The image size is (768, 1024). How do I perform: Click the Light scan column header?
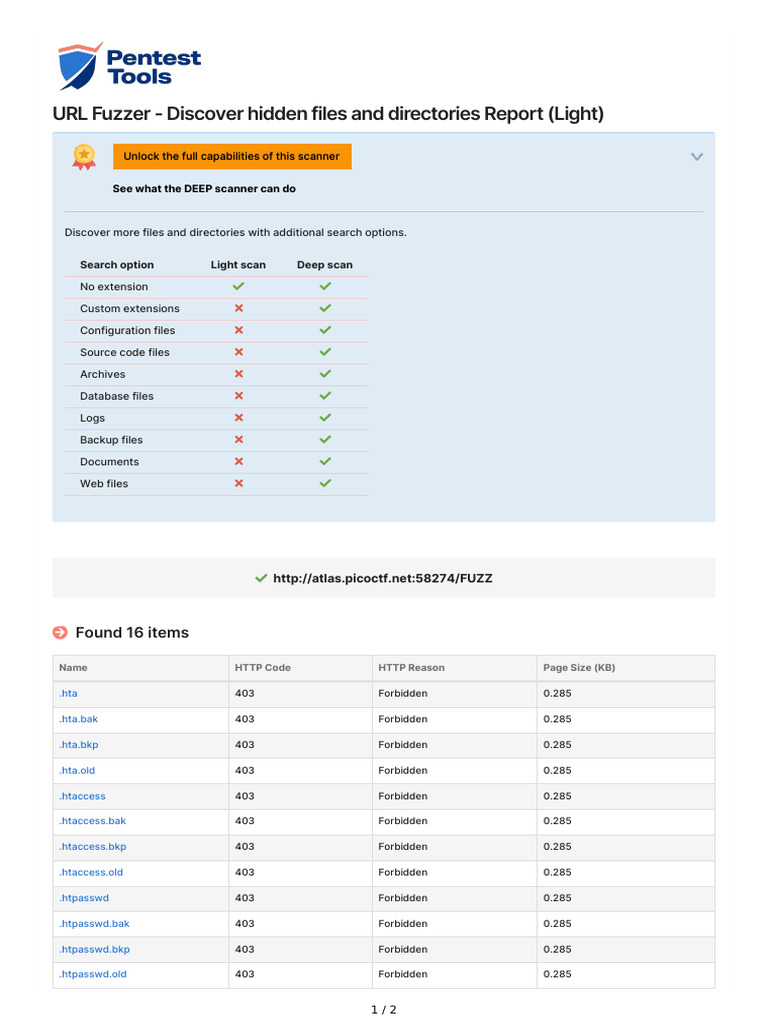[238, 264]
